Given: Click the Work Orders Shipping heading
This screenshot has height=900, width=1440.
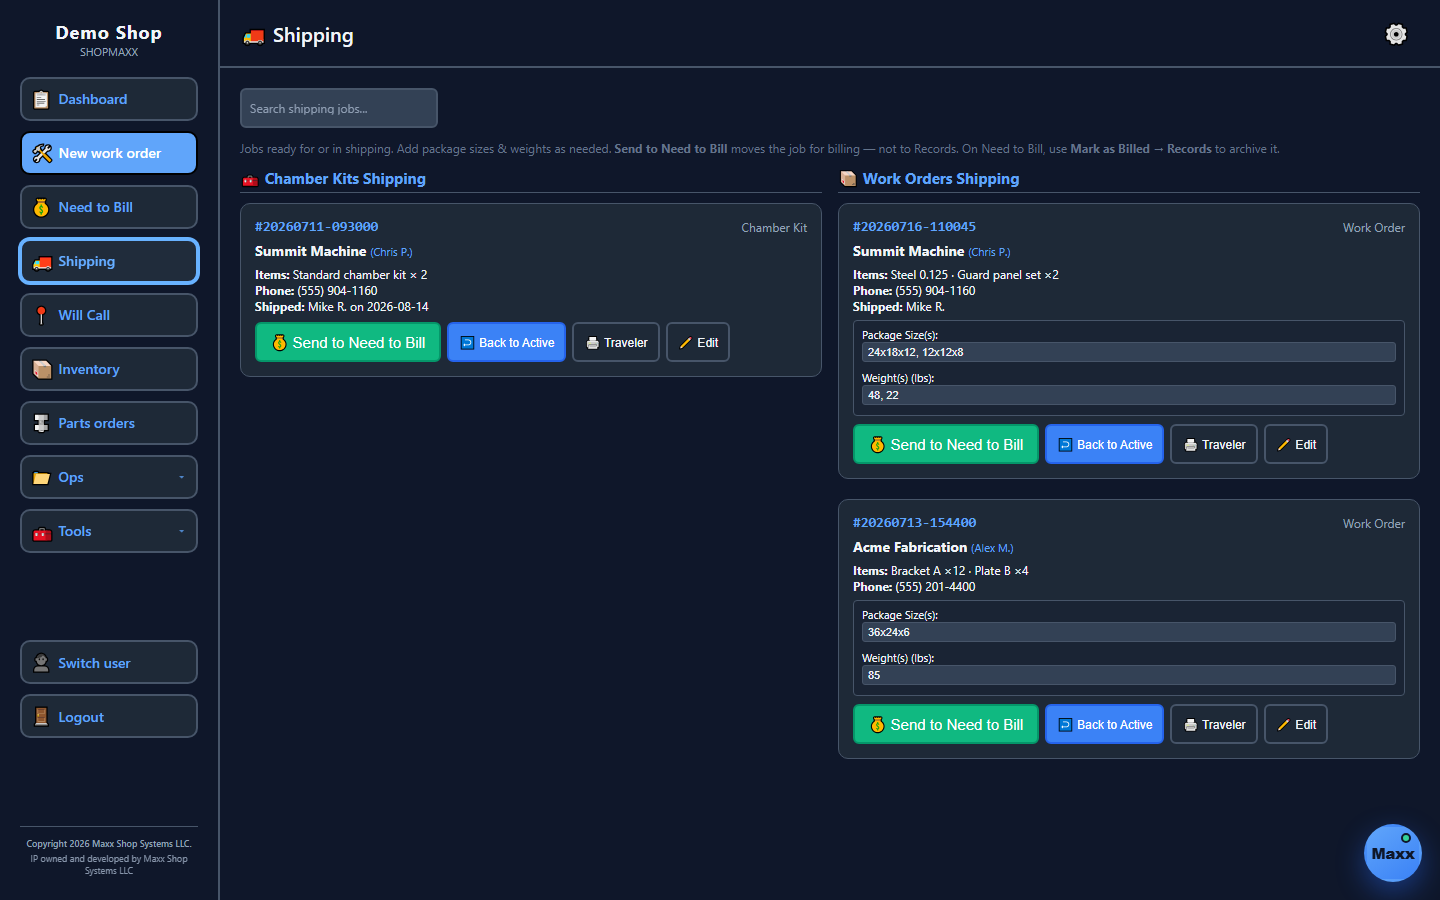Looking at the screenshot, I should tap(941, 179).
